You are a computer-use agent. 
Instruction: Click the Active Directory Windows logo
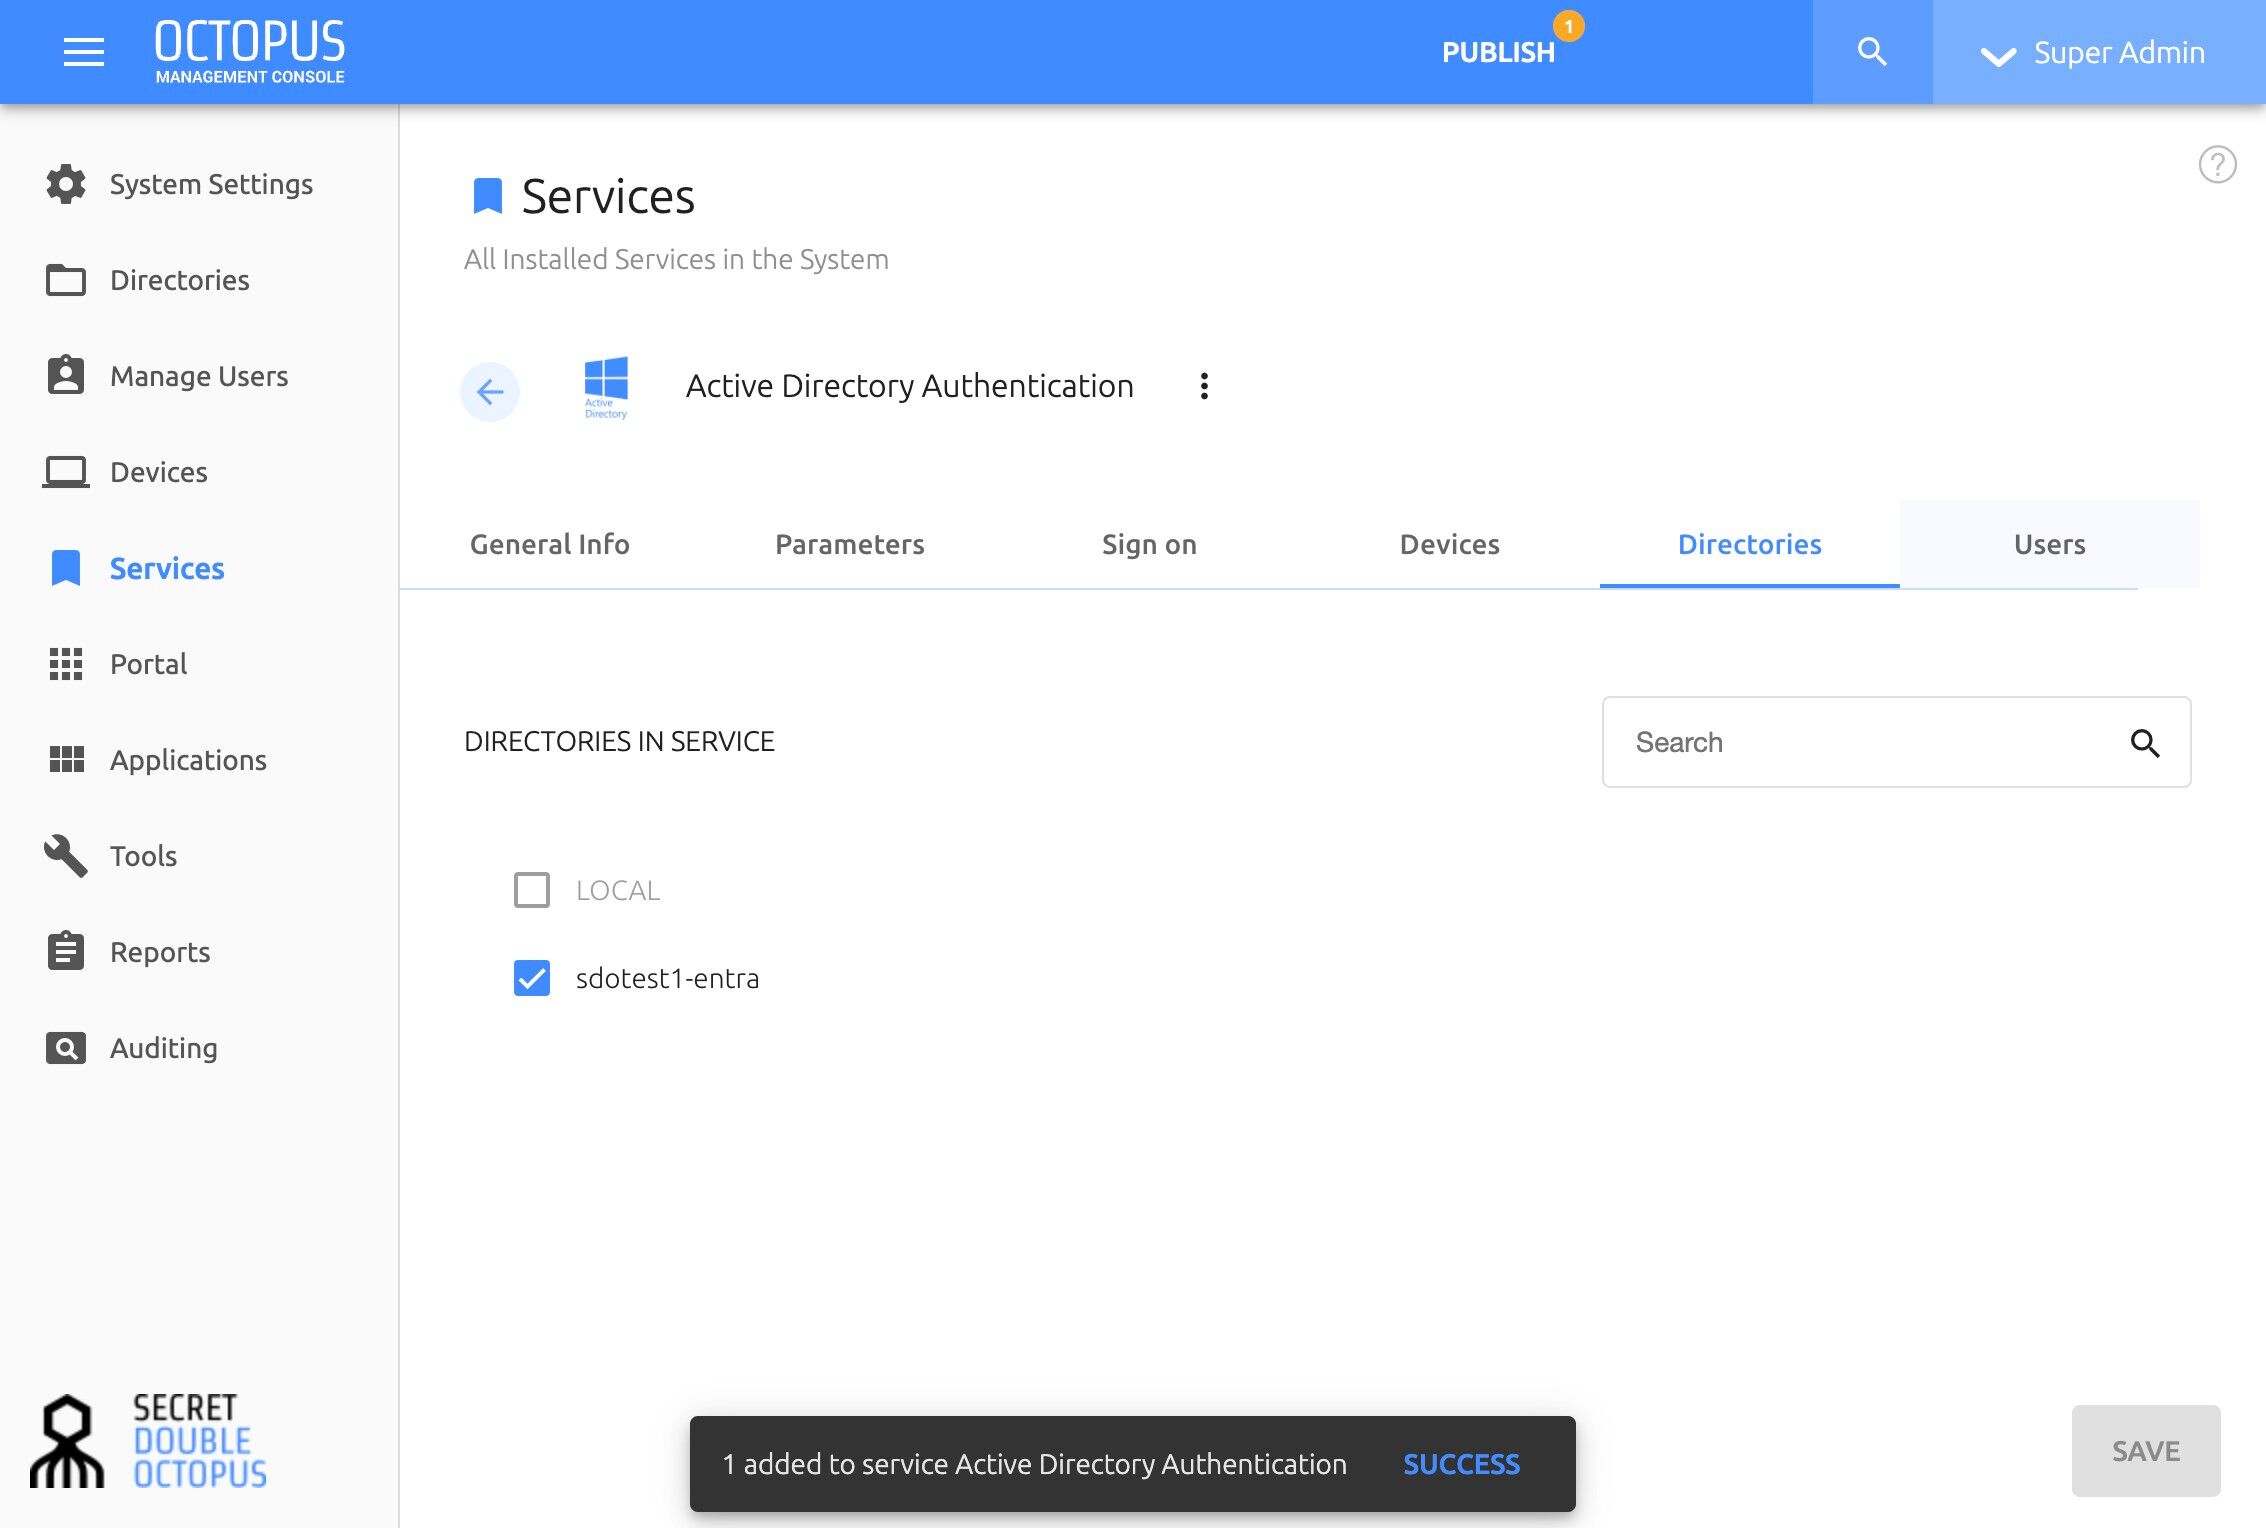(606, 387)
